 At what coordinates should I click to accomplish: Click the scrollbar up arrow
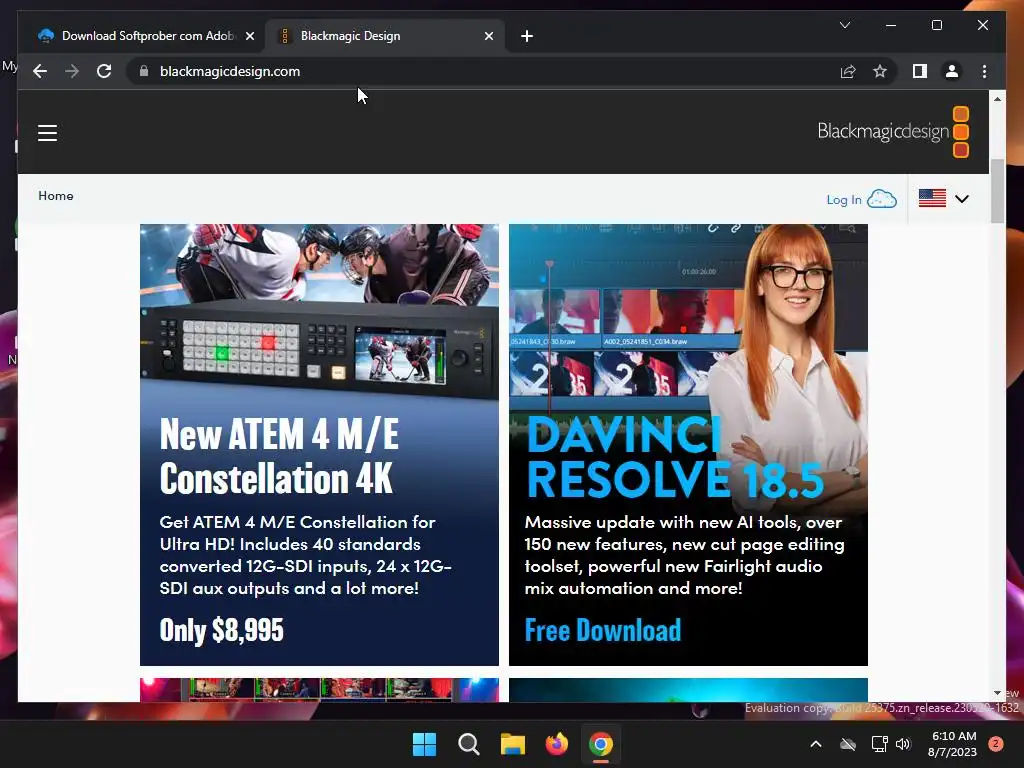click(x=997, y=99)
